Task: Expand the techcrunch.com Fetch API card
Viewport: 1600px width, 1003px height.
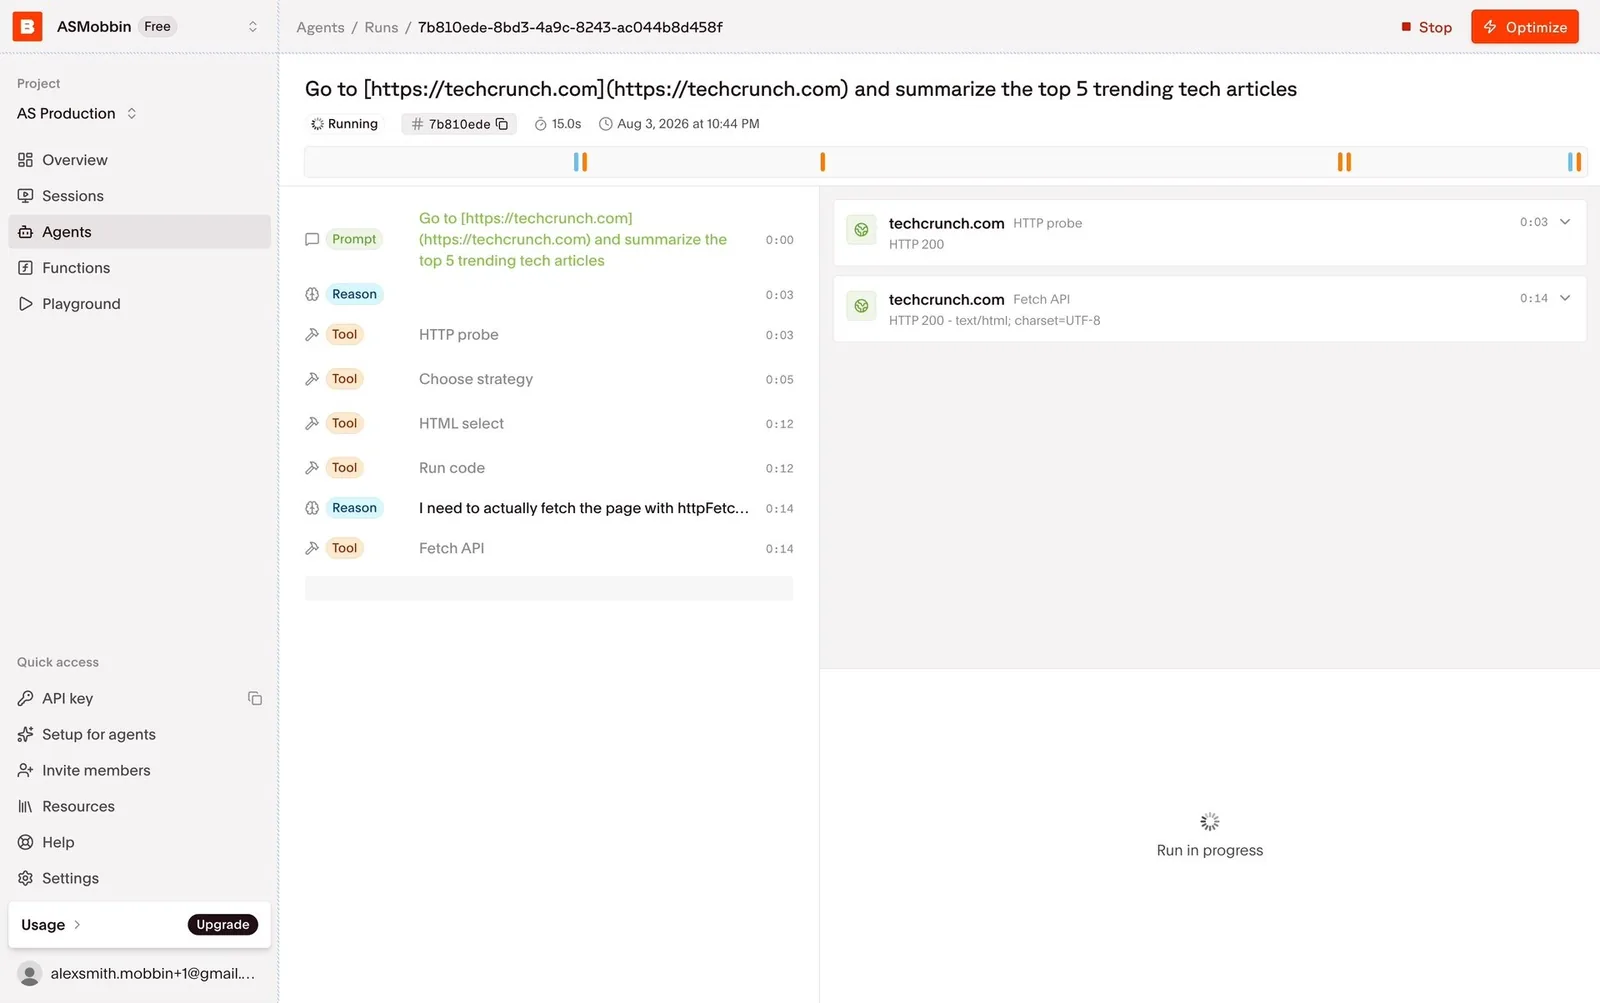Action: [x=1565, y=298]
